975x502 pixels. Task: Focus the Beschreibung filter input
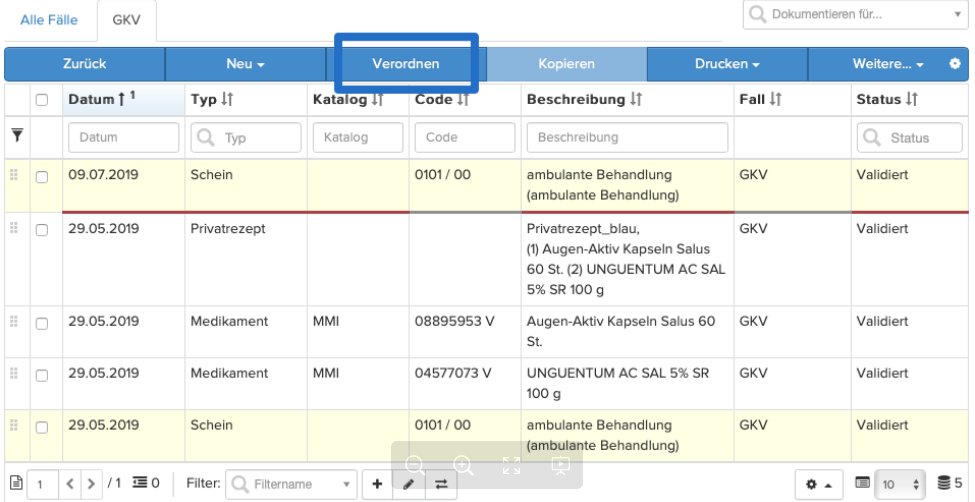coord(627,137)
